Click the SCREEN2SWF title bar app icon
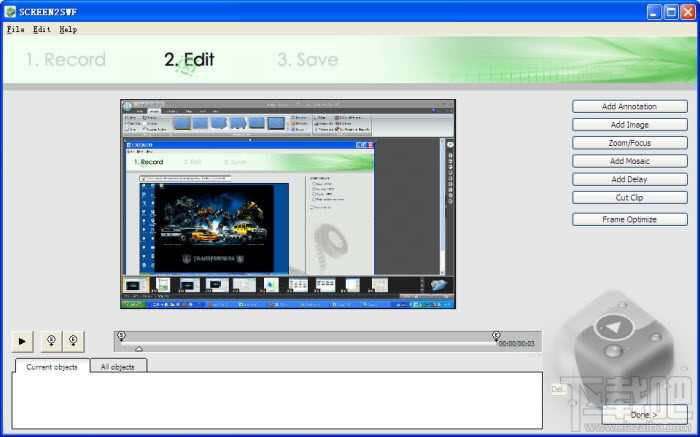 (x=10, y=12)
